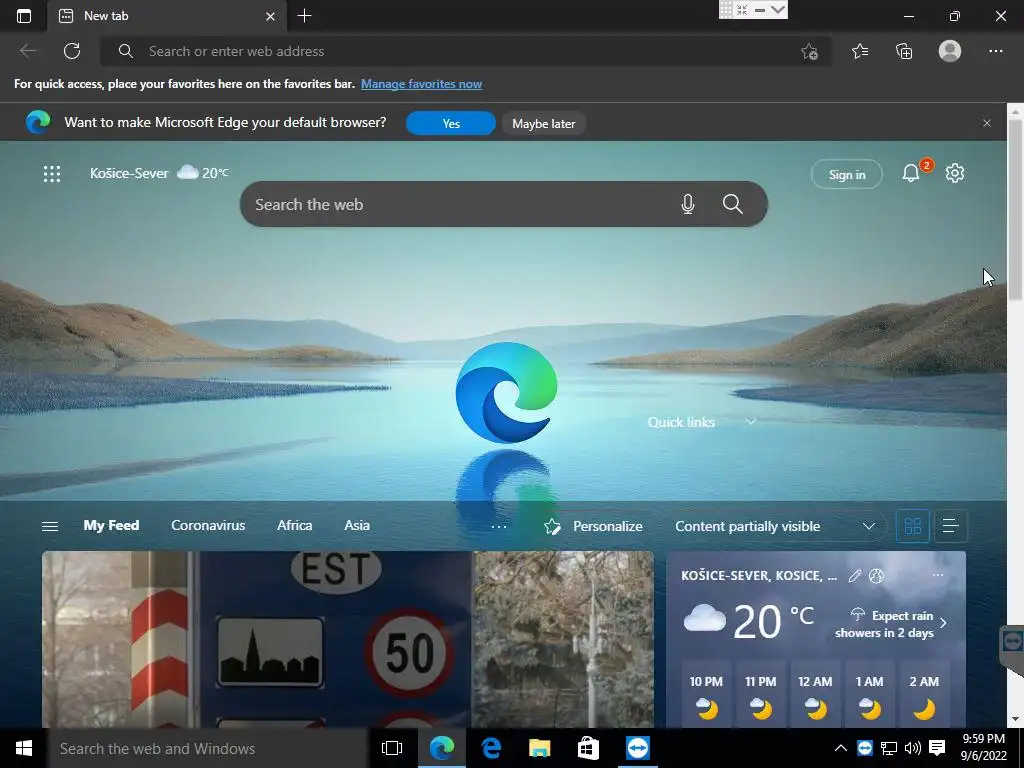
Task: Open Microsoft Store from taskbar
Action: [x=588, y=748]
